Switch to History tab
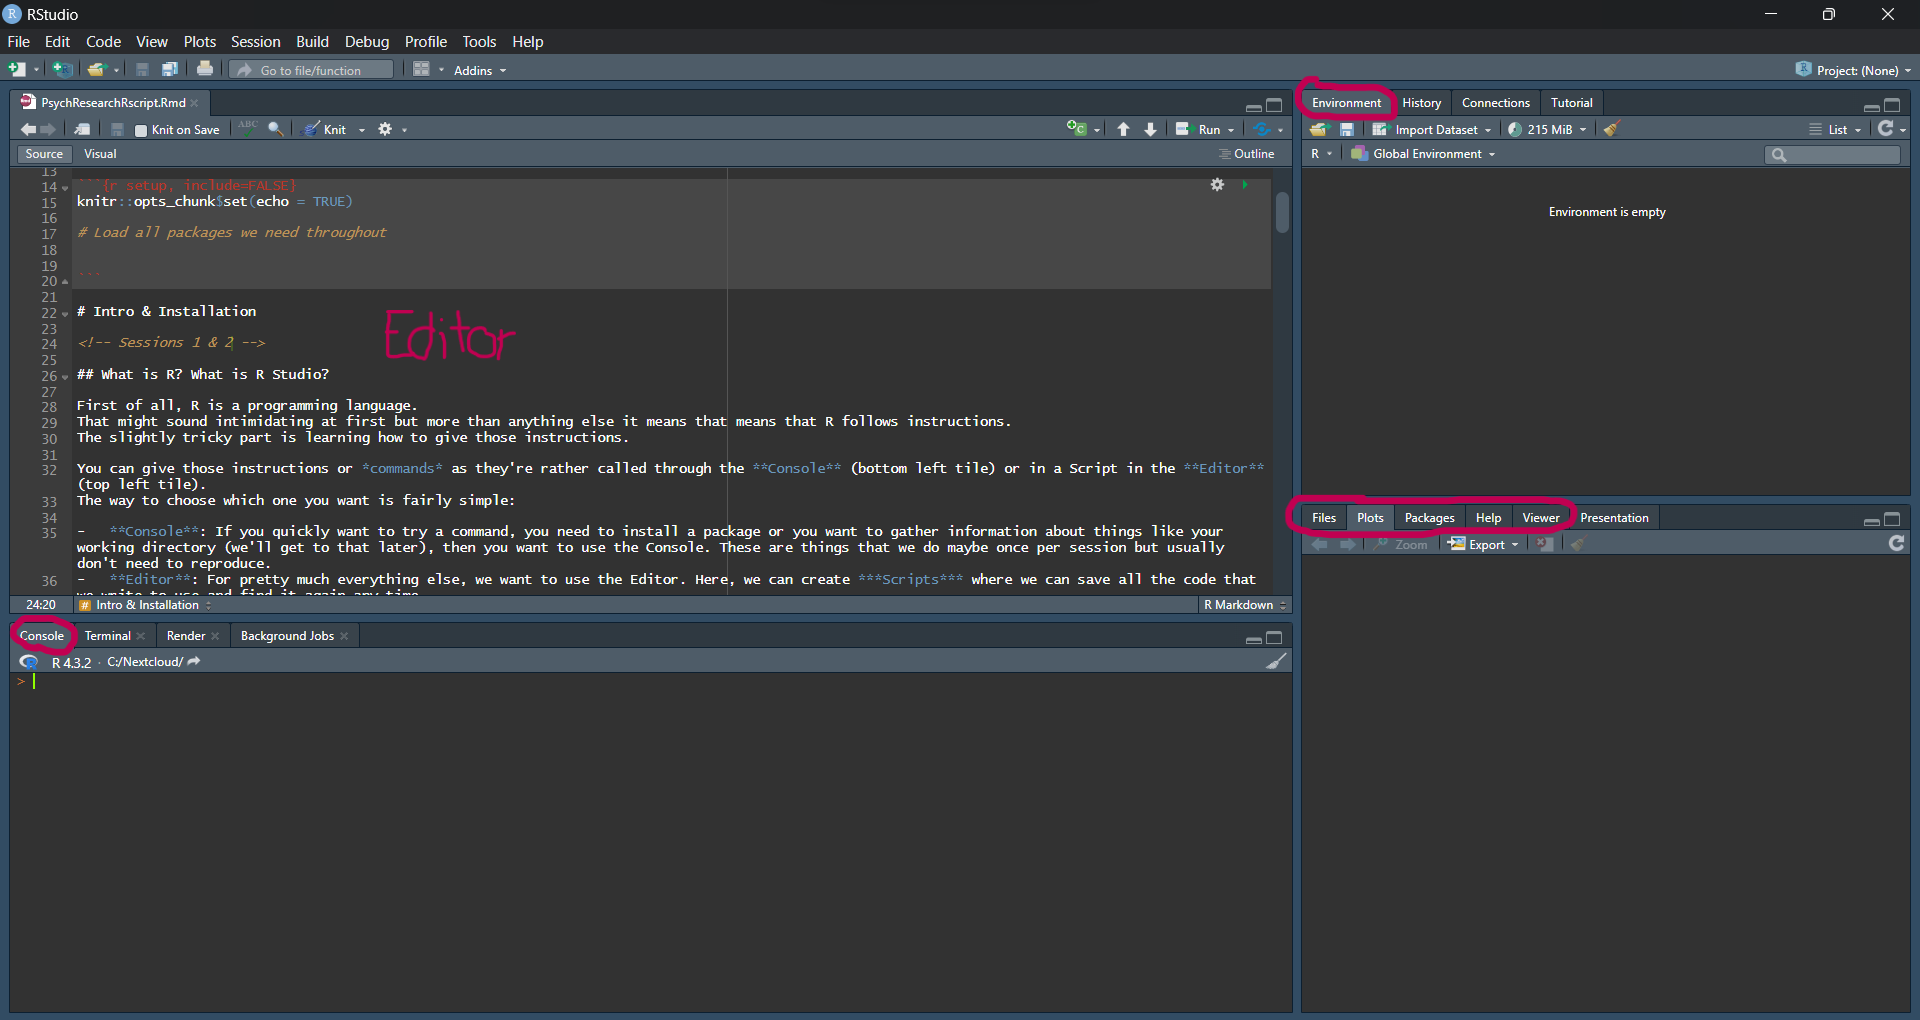Image resolution: width=1920 pixels, height=1020 pixels. tap(1421, 103)
